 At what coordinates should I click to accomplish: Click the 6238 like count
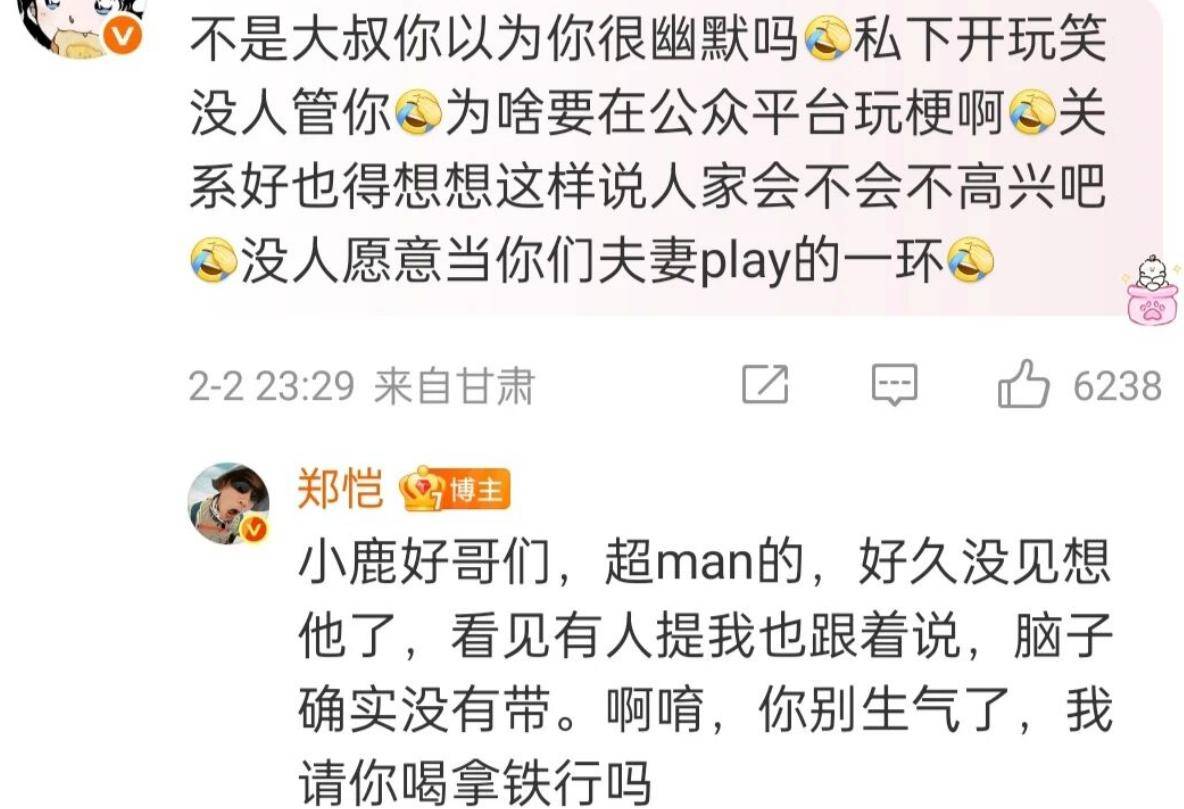pos(1118,386)
